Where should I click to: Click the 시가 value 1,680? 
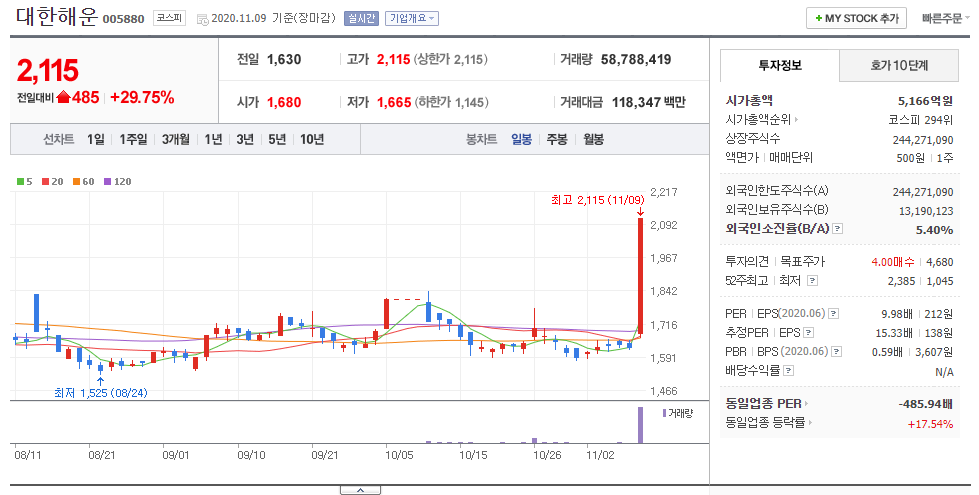[284, 102]
